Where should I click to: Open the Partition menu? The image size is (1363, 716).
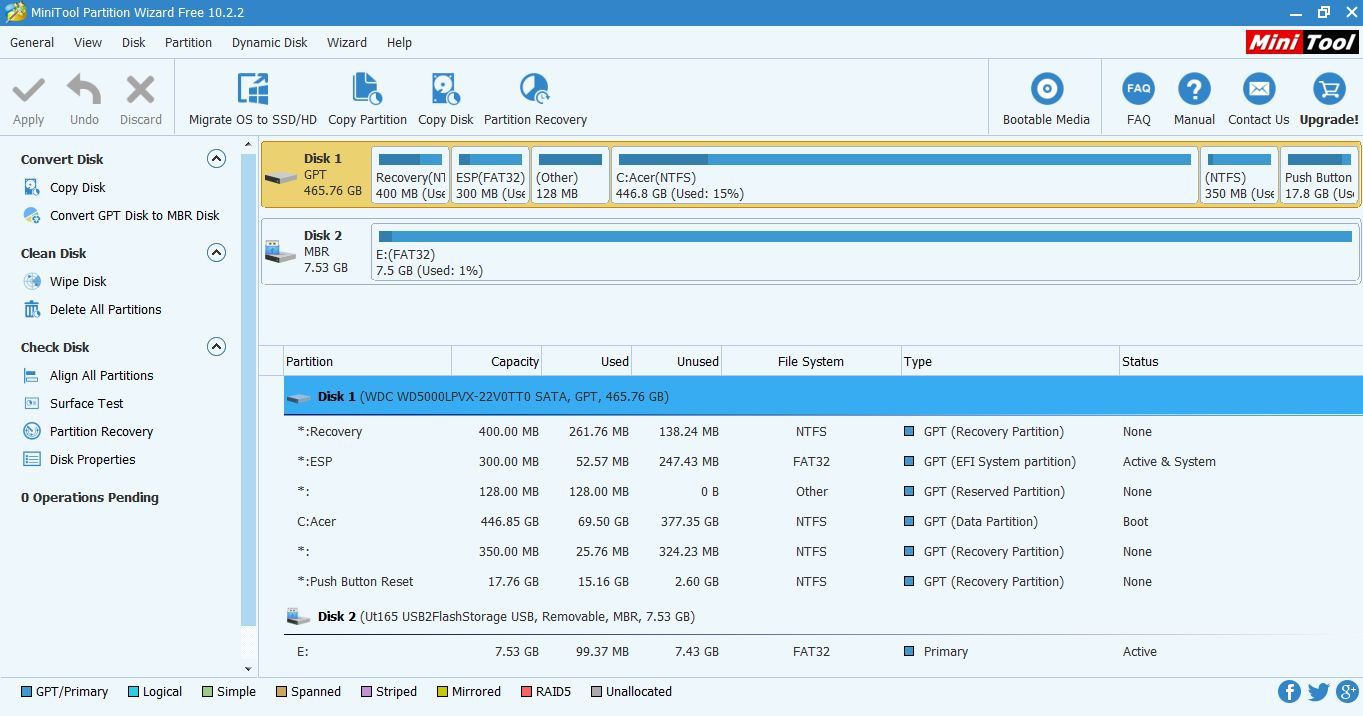188,43
